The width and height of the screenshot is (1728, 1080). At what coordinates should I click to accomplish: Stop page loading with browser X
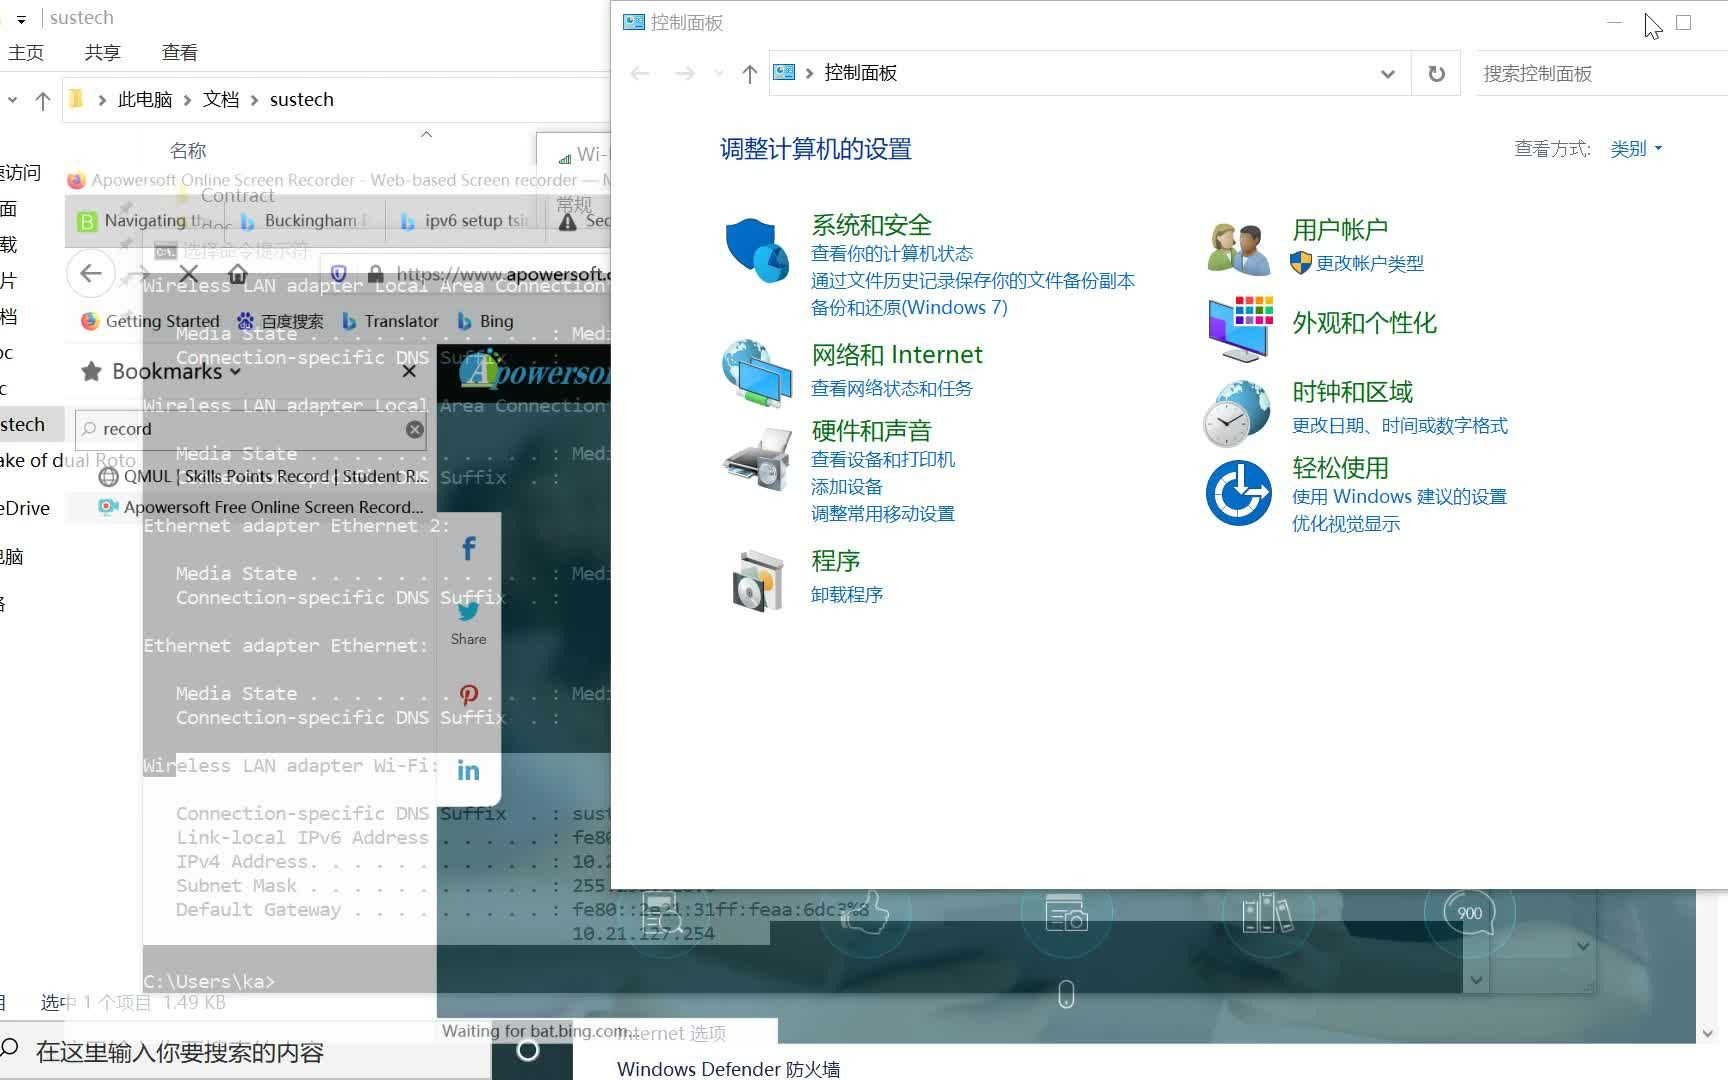tap(188, 274)
